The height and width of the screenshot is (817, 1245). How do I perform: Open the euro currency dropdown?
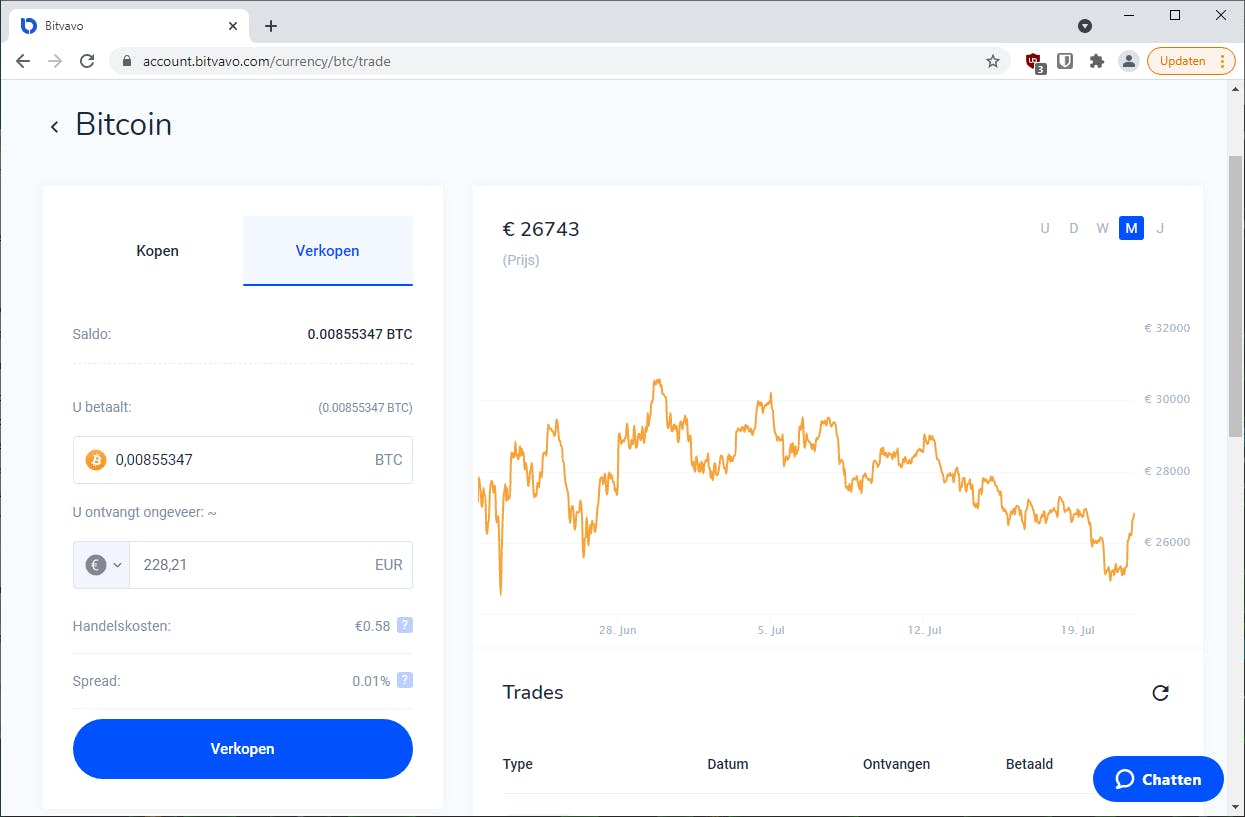[102, 565]
